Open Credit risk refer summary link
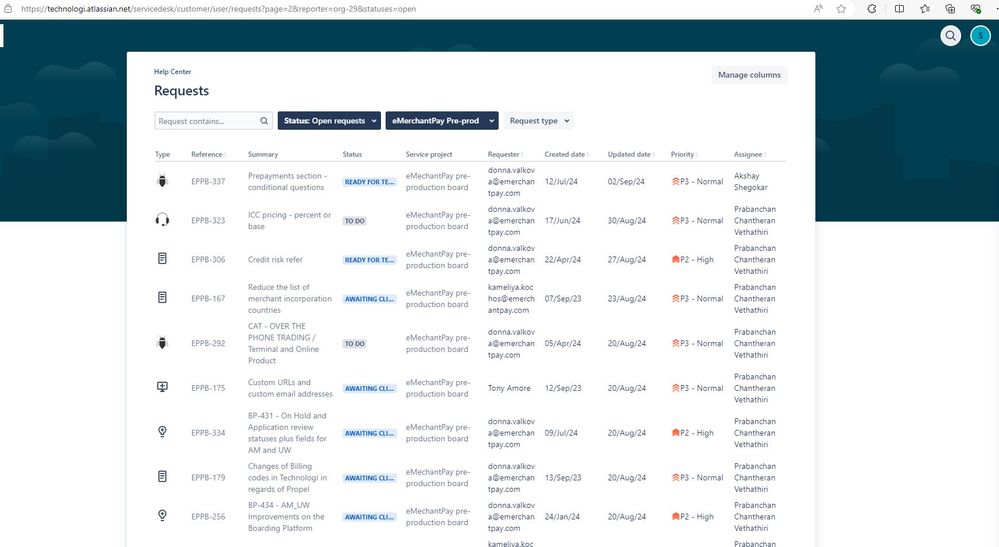The image size is (999, 547). (x=275, y=259)
